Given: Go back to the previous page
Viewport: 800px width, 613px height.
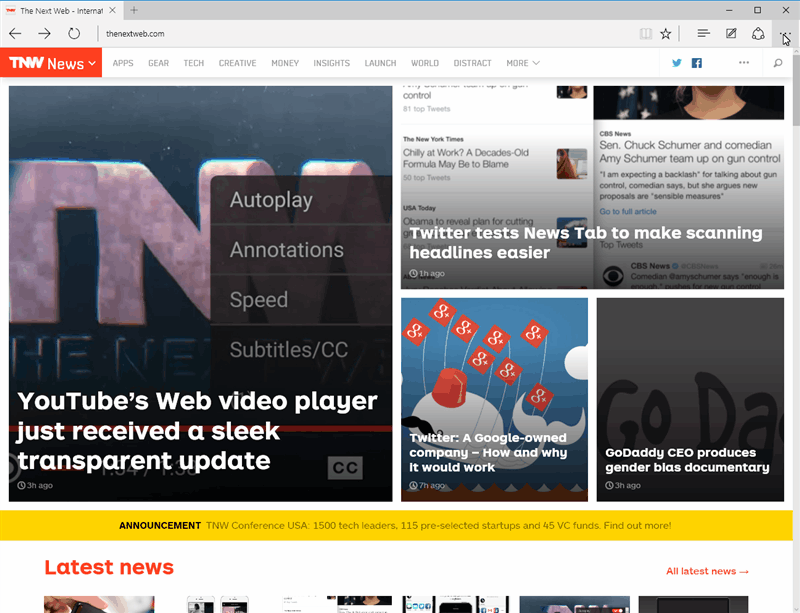Looking at the screenshot, I should click(15, 34).
